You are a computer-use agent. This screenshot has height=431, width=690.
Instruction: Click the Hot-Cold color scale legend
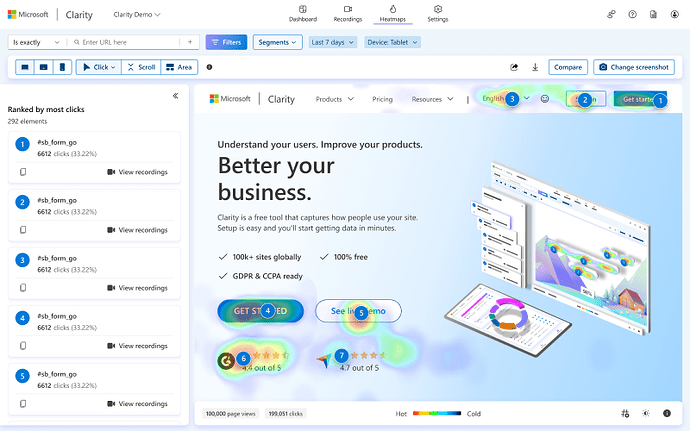coord(437,413)
